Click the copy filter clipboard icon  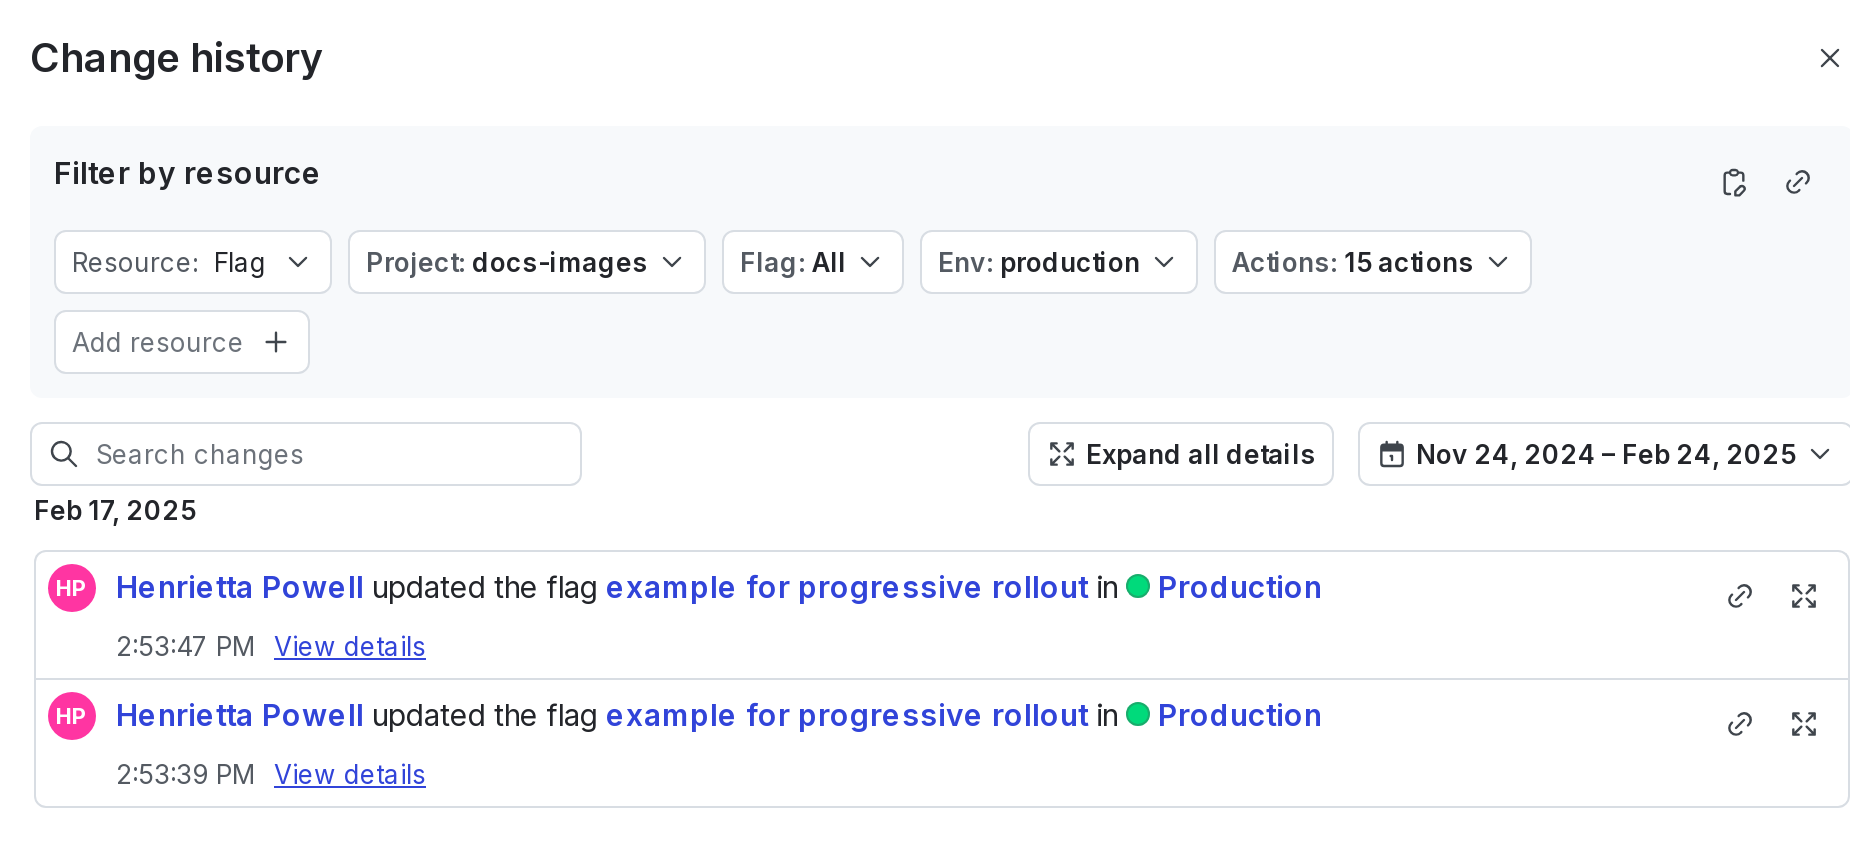[x=1734, y=183]
